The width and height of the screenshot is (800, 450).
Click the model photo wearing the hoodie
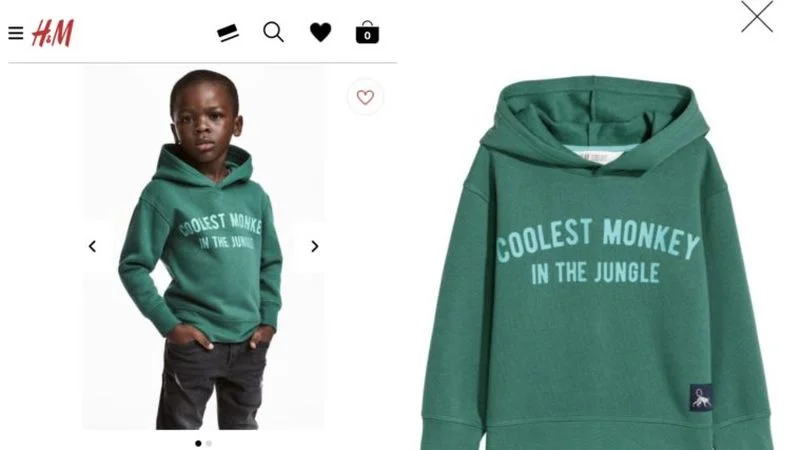204,247
